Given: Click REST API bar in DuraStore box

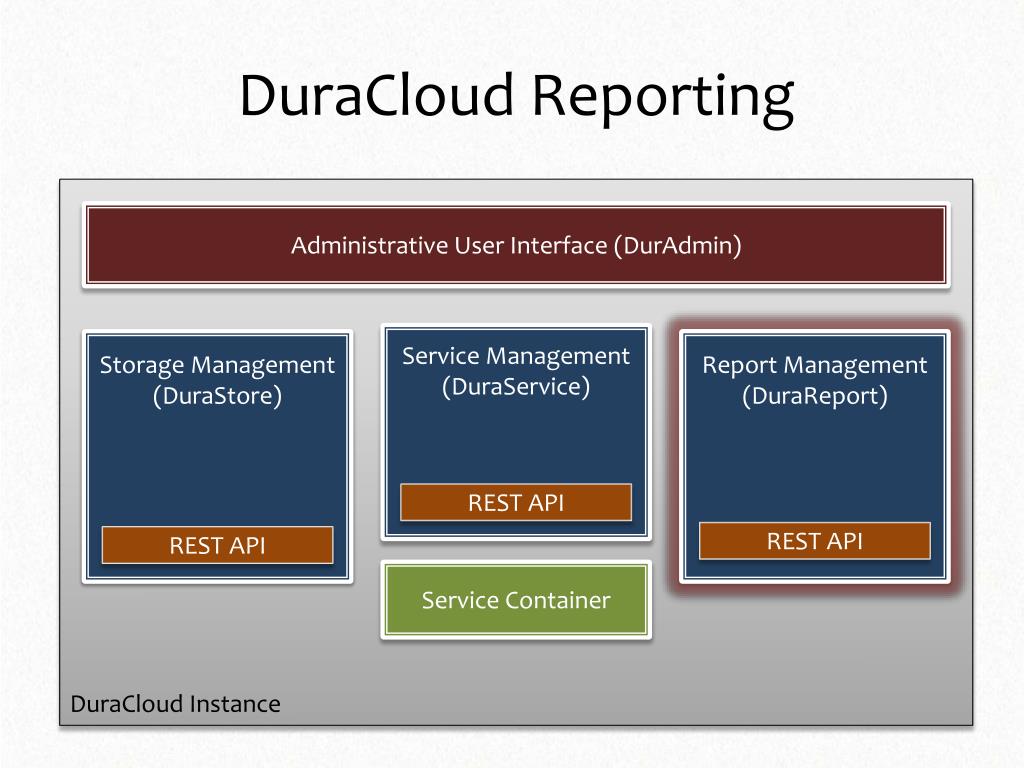Looking at the screenshot, I should (217, 545).
